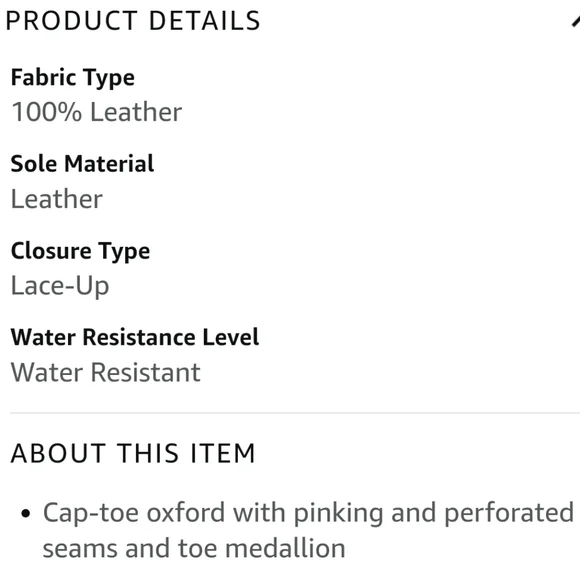Click the 100% Leather value text

(97, 112)
